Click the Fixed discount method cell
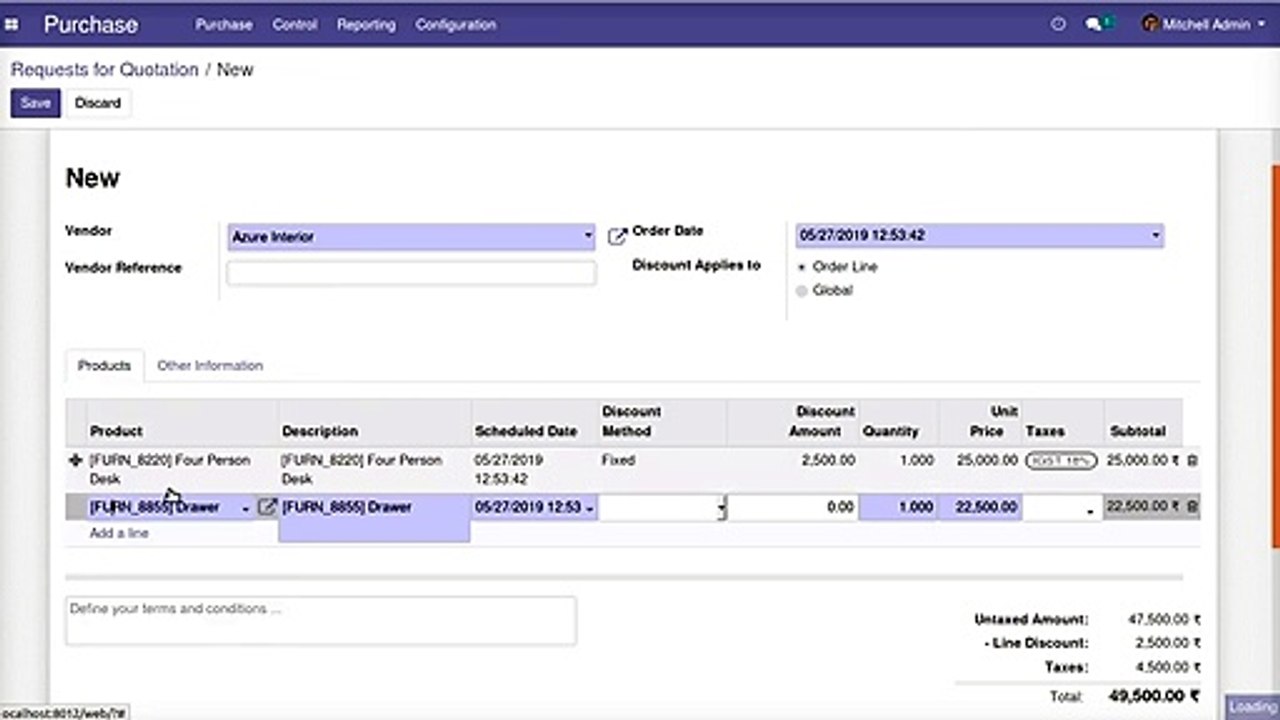 pyautogui.click(x=618, y=461)
